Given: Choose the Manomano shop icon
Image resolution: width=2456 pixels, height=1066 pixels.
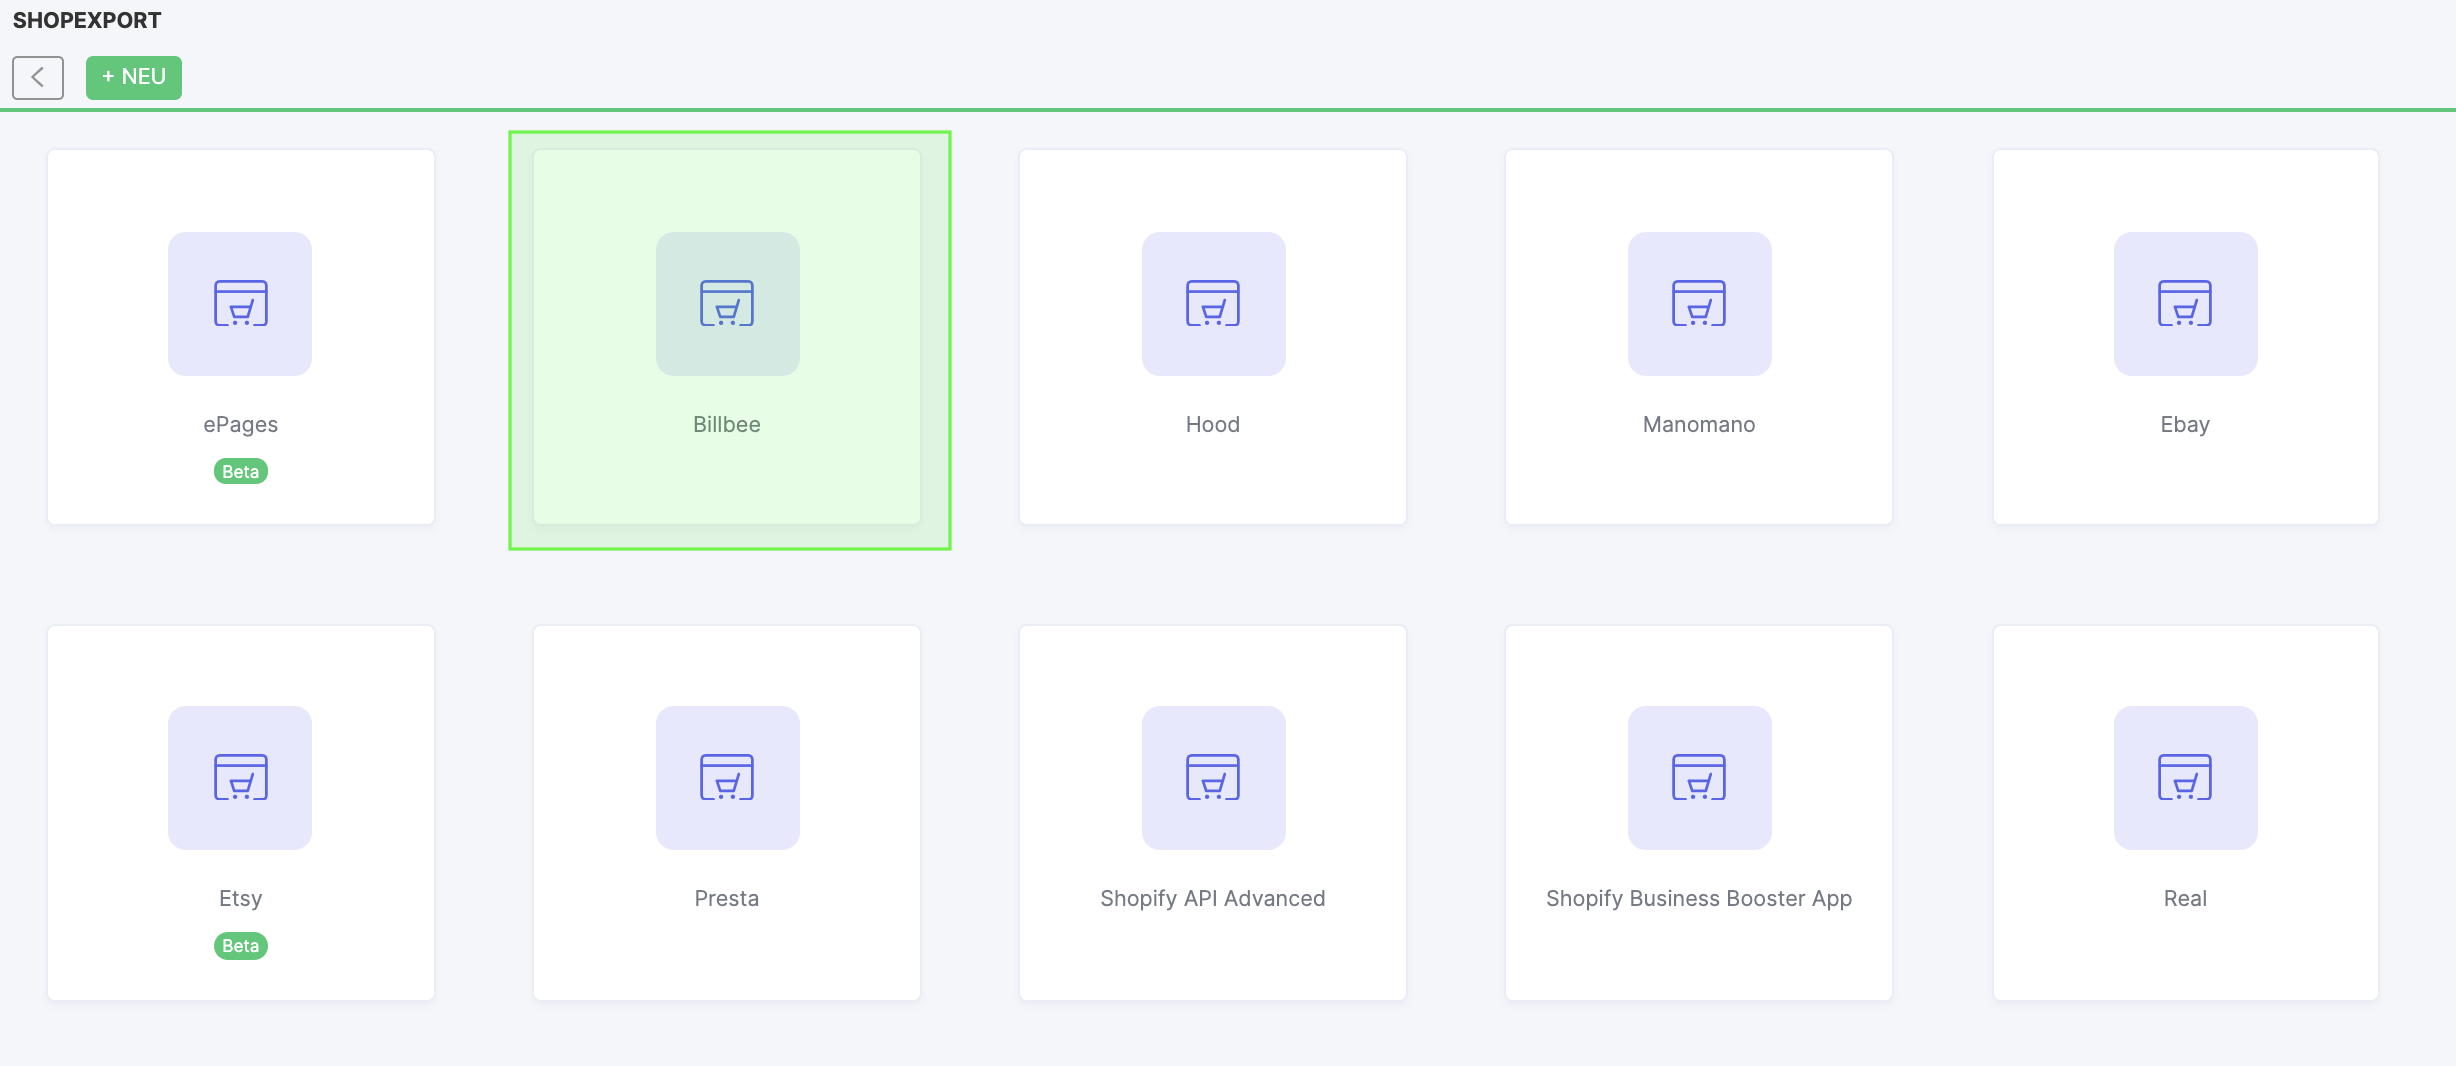Looking at the screenshot, I should pos(1699,304).
